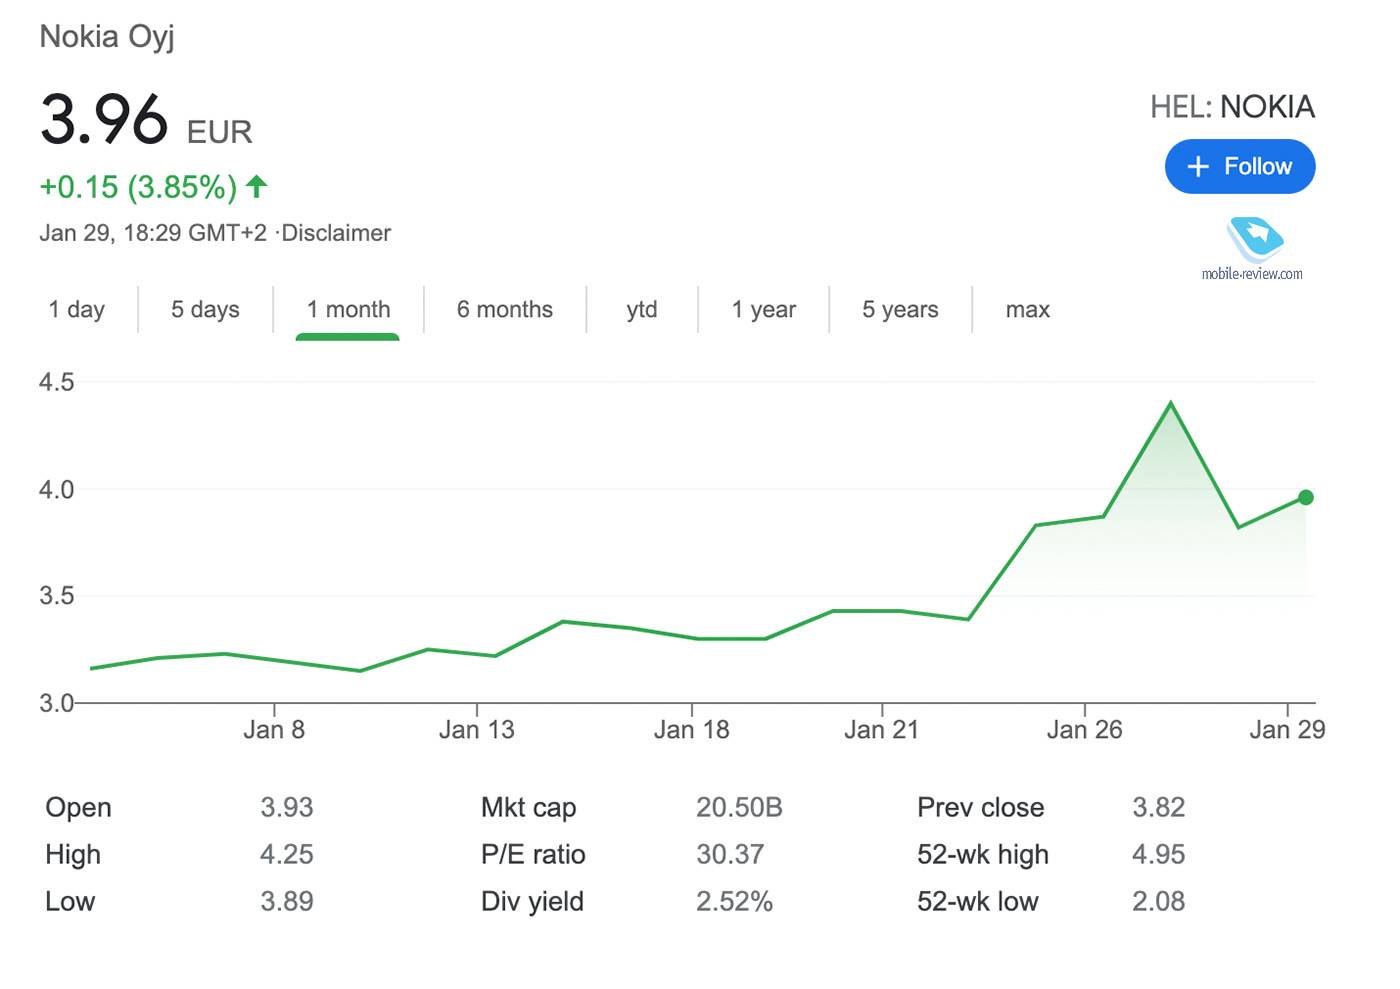This screenshot has height=989, width=1400.
Task: Click the Jan 26 axis label
Action: (x=1085, y=730)
